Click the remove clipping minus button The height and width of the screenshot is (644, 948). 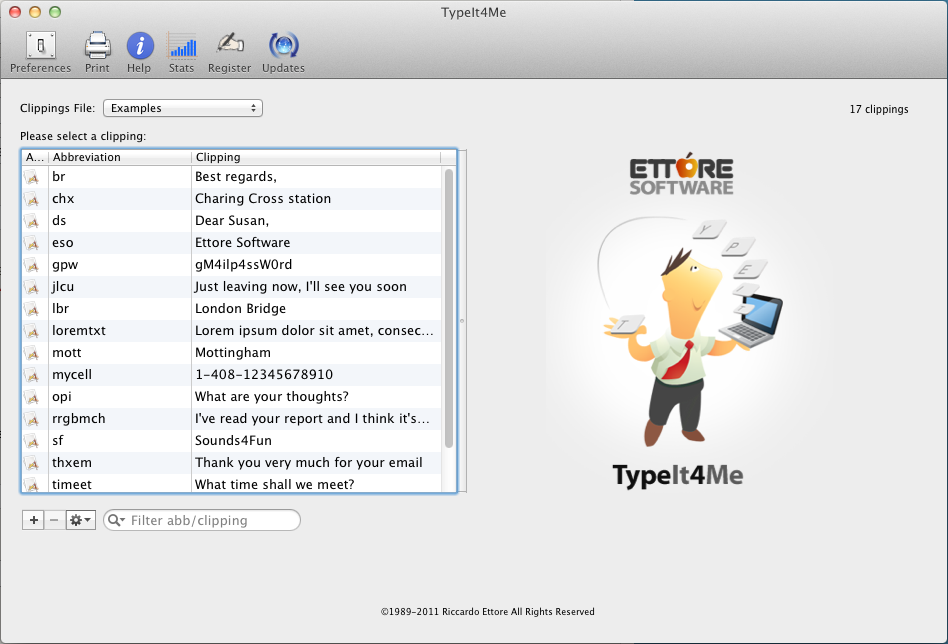[54, 520]
